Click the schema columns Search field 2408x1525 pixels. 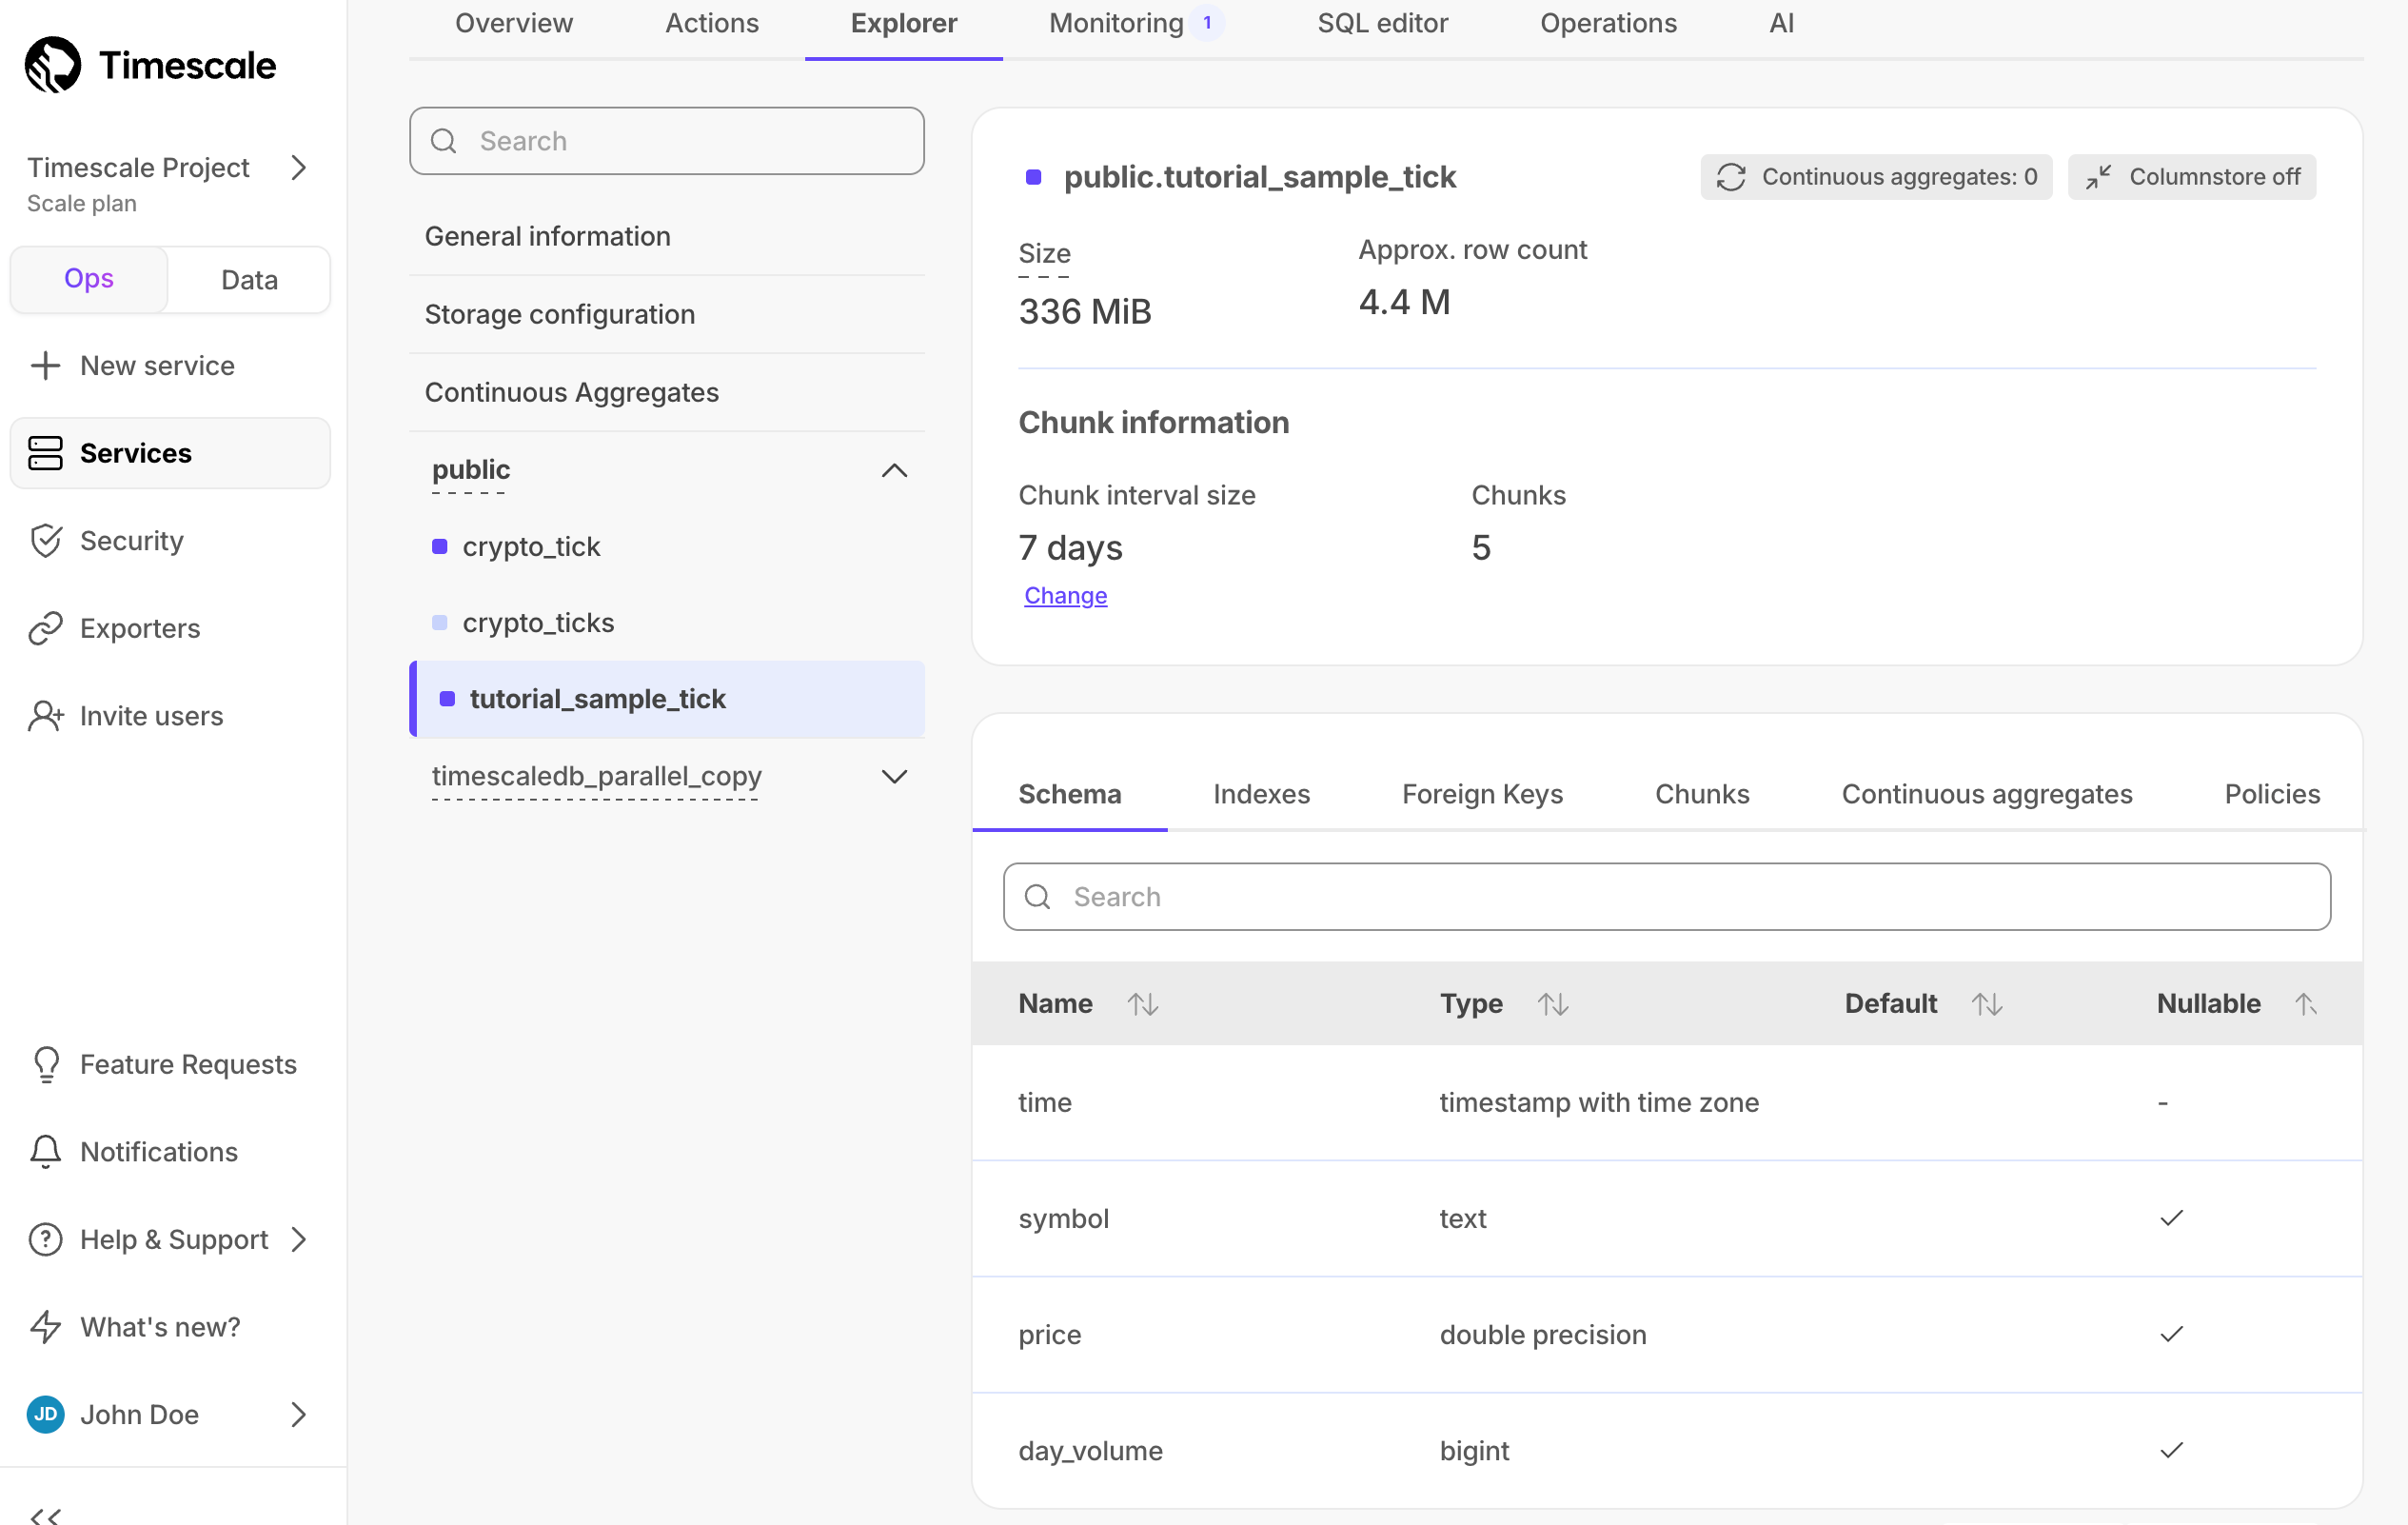coord(1667,897)
